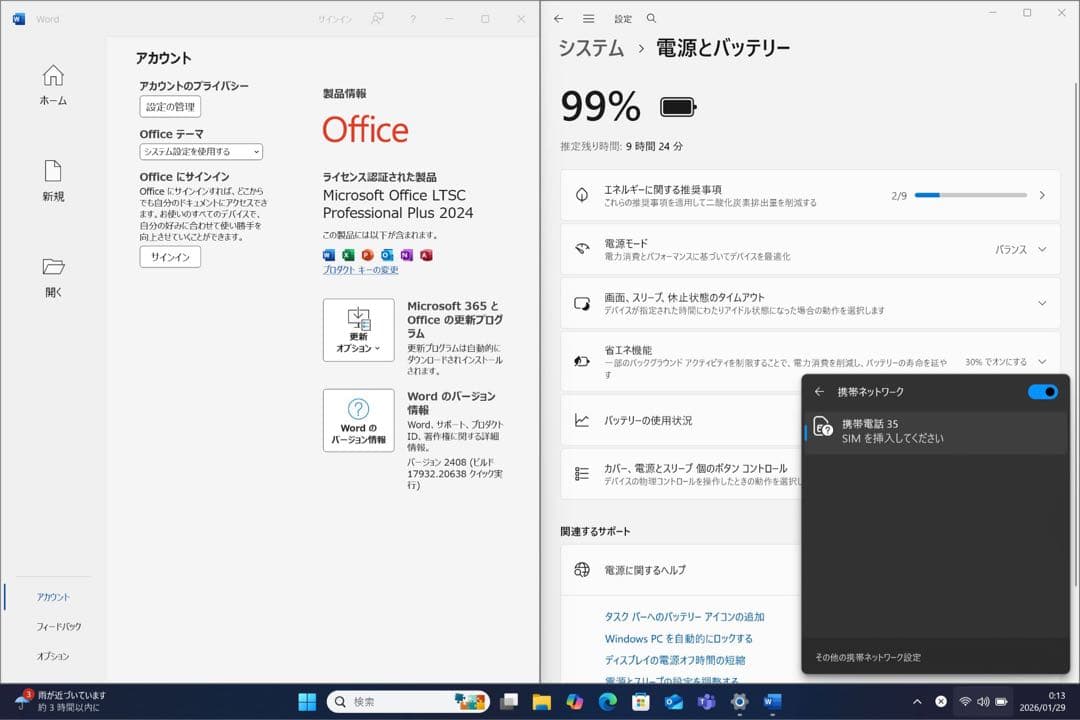Switch to the フィードバック menu item
Image resolution: width=1080 pixels, height=720 pixels.
(x=53, y=625)
